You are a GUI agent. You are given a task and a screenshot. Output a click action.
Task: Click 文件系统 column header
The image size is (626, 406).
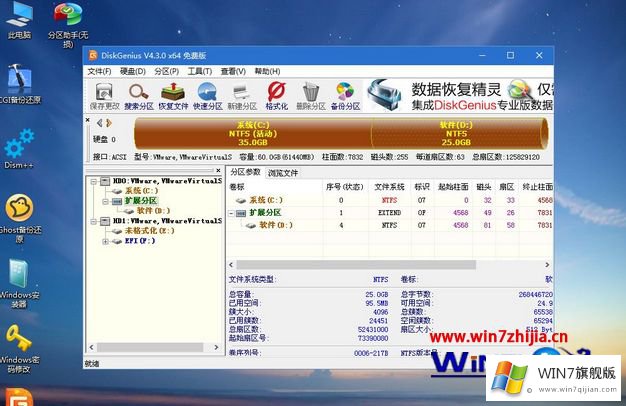(x=389, y=186)
